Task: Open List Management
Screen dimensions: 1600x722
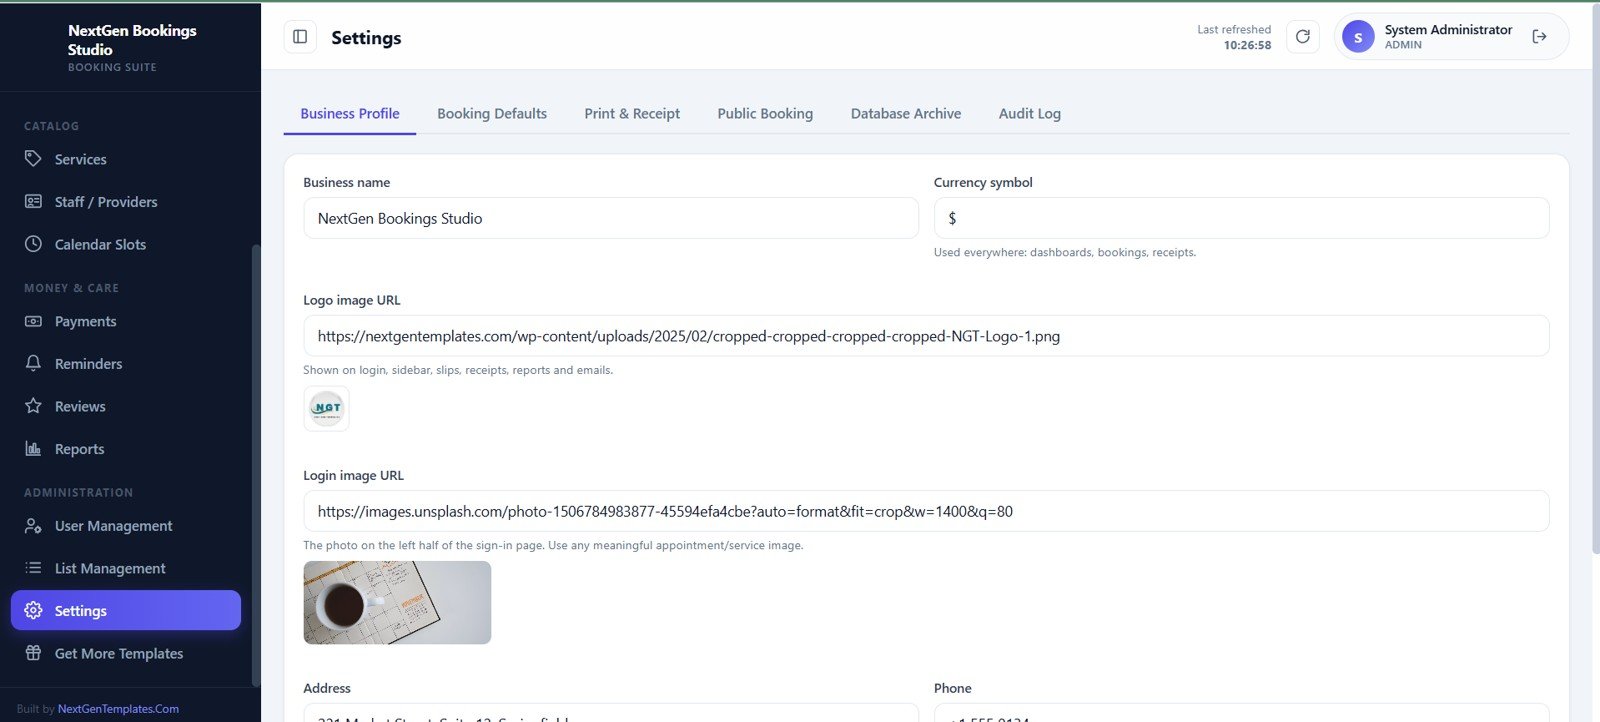Action: click(126, 568)
